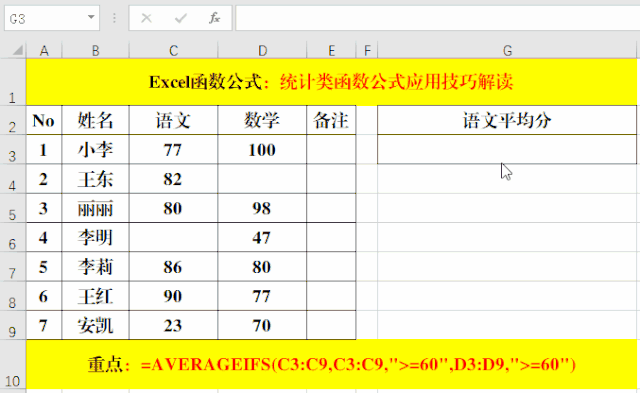Click 李明's 数学 score 47

tap(262, 238)
